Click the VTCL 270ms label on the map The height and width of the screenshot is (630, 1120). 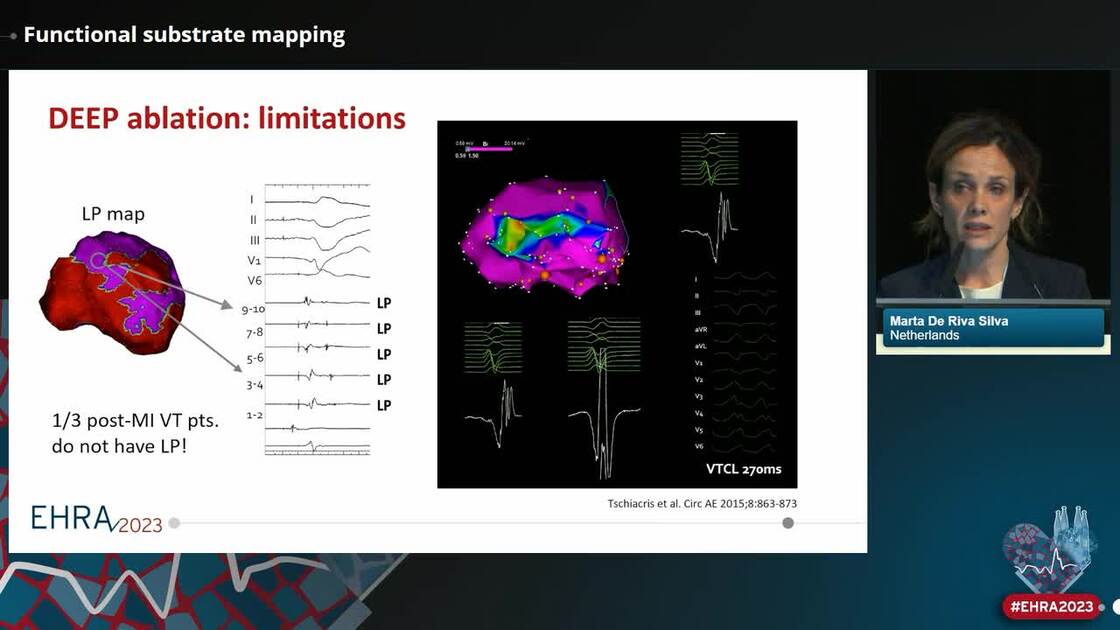(x=744, y=468)
